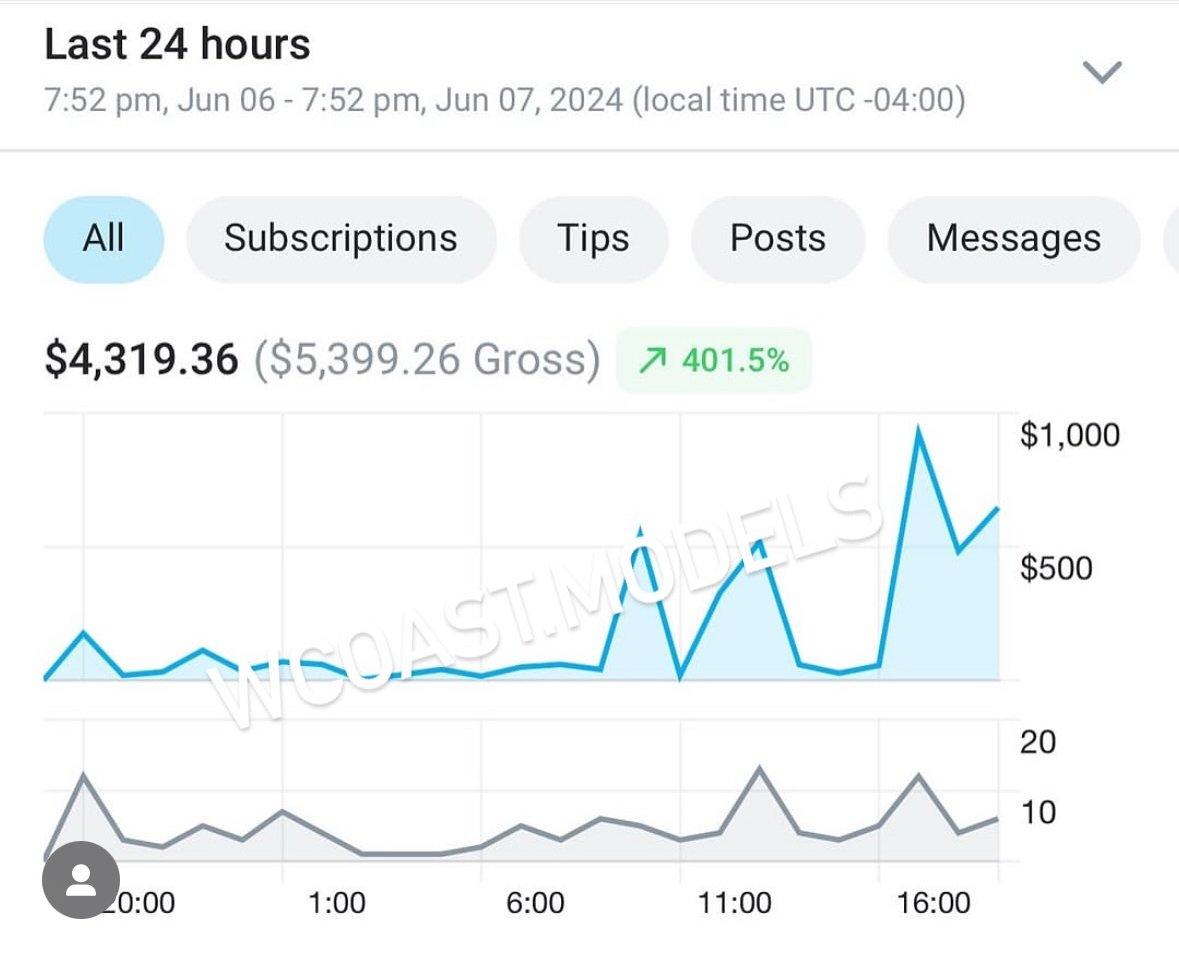
Task: Switch to the Tips filter
Action: click(x=593, y=239)
